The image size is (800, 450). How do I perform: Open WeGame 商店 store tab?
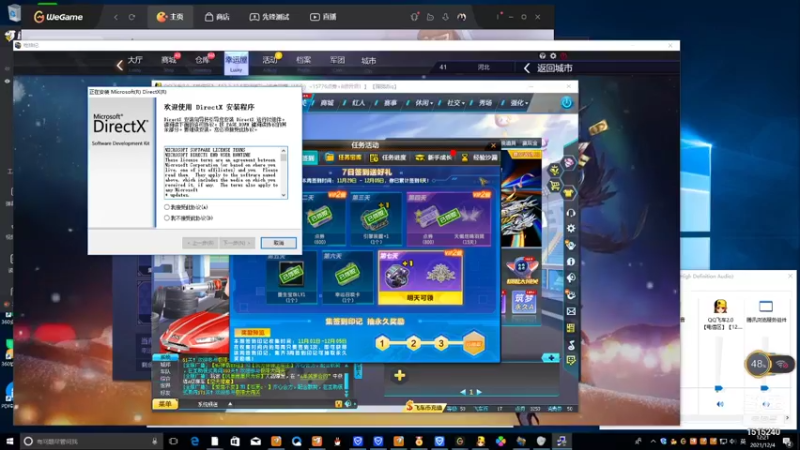[217, 17]
